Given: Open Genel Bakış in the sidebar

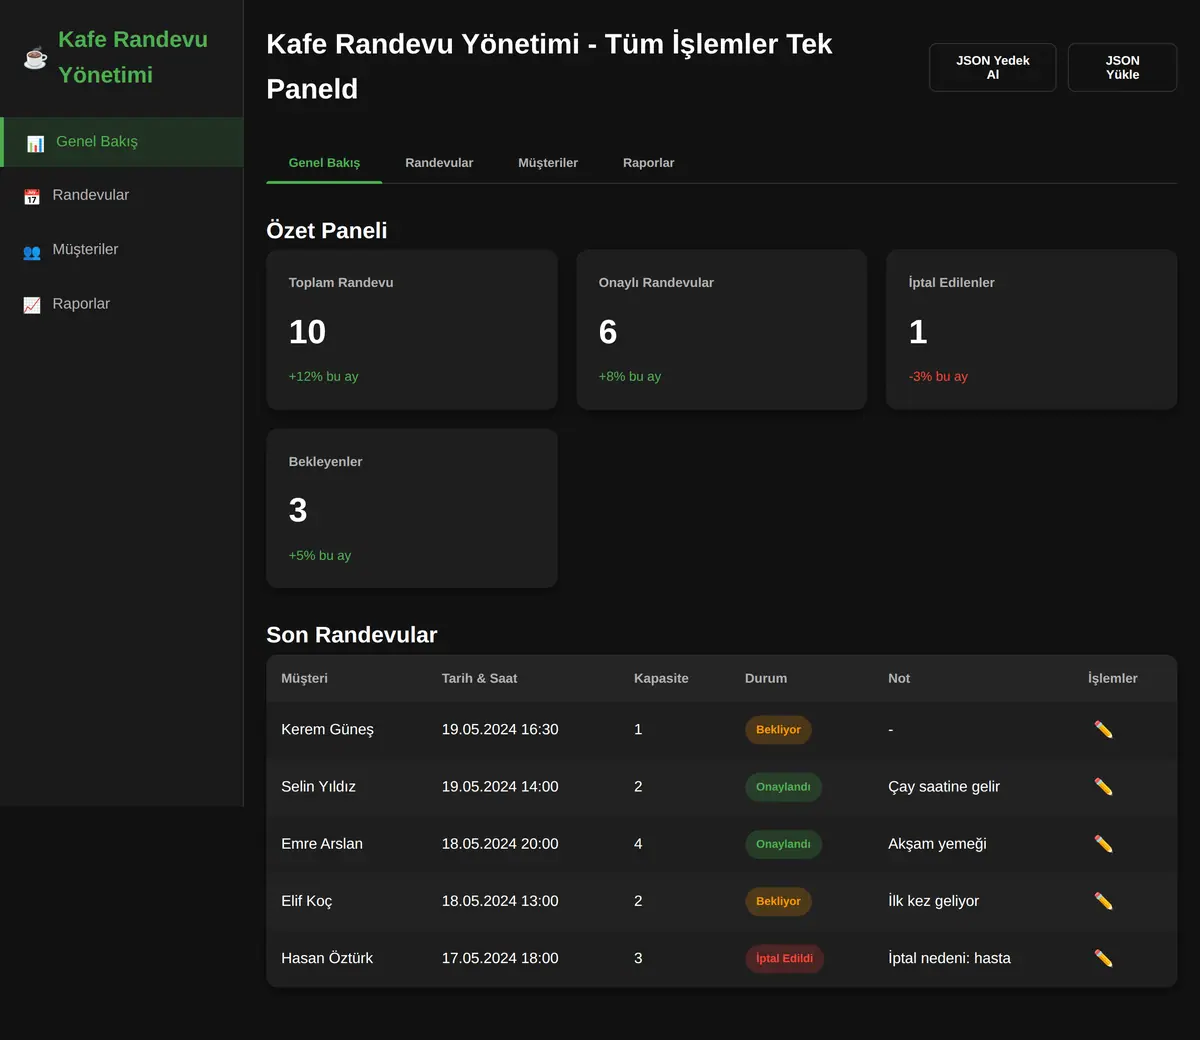Looking at the screenshot, I should point(122,142).
